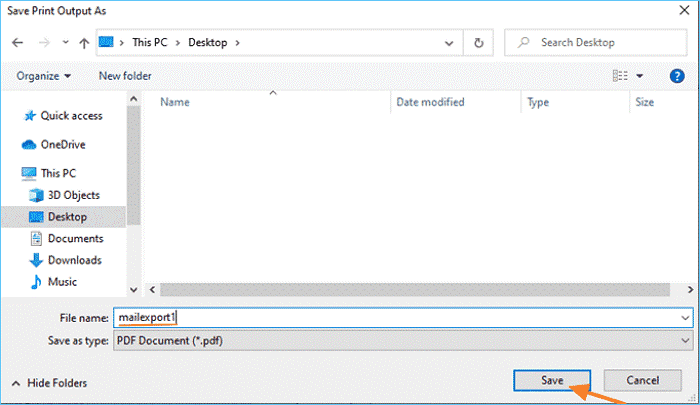Expand the Organize dropdown menu
Viewport: 700px width, 405px height.
[x=43, y=76]
